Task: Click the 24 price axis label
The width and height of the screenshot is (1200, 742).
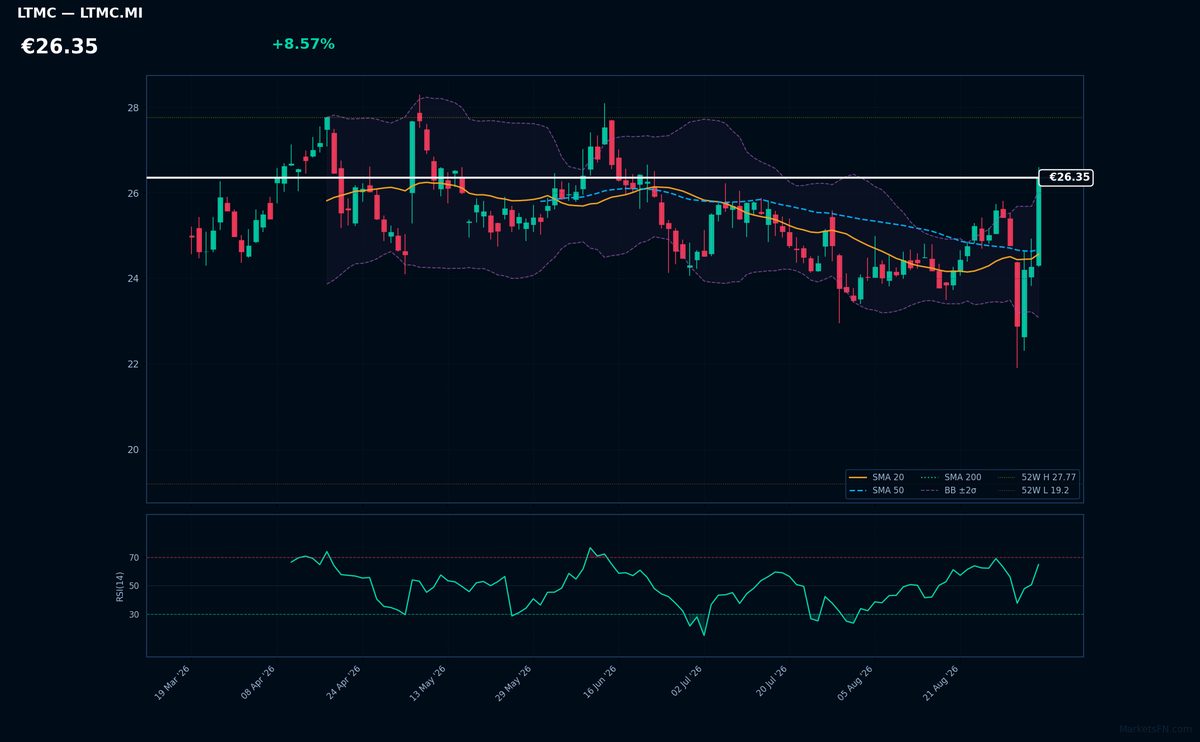Action: click(x=133, y=279)
